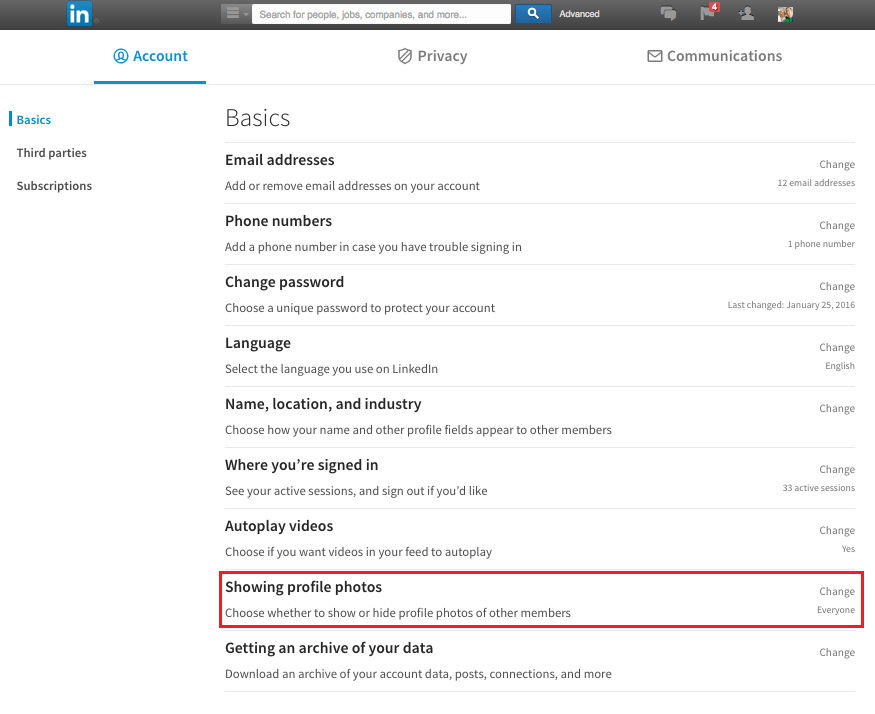Open the search category dropdown menu
The height and width of the screenshot is (714, 875).
pos(236,13)
